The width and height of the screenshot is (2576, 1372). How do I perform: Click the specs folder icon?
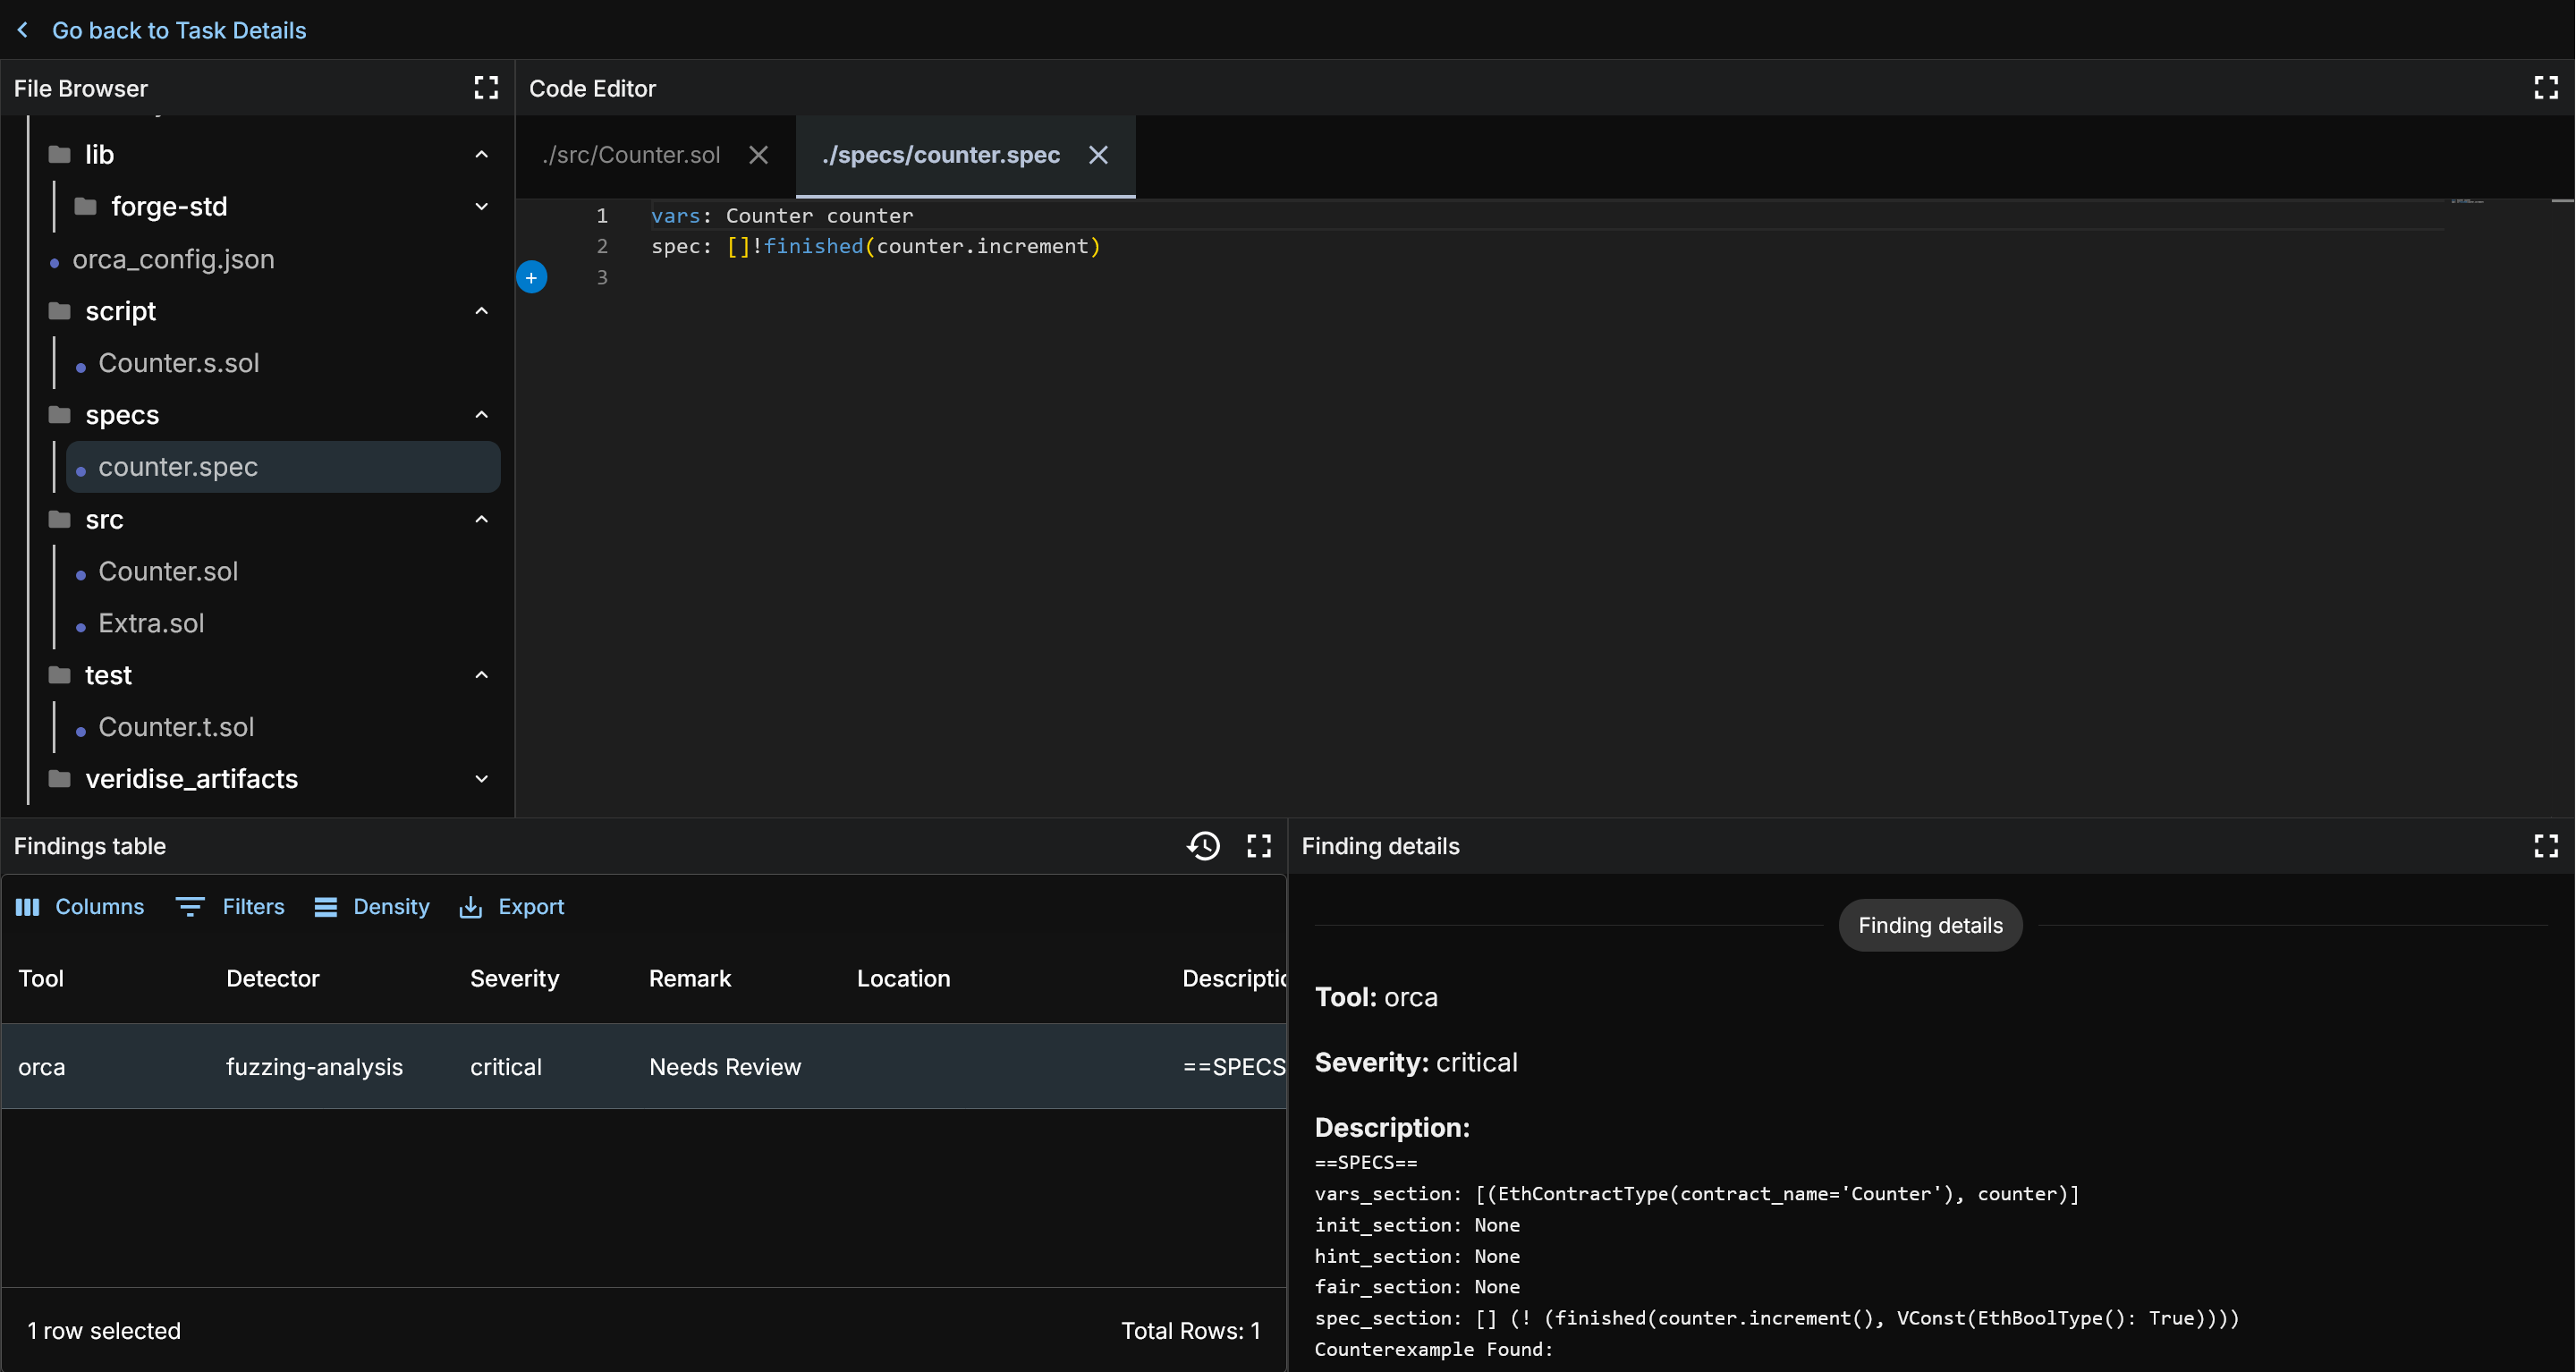tap(60, 415)
